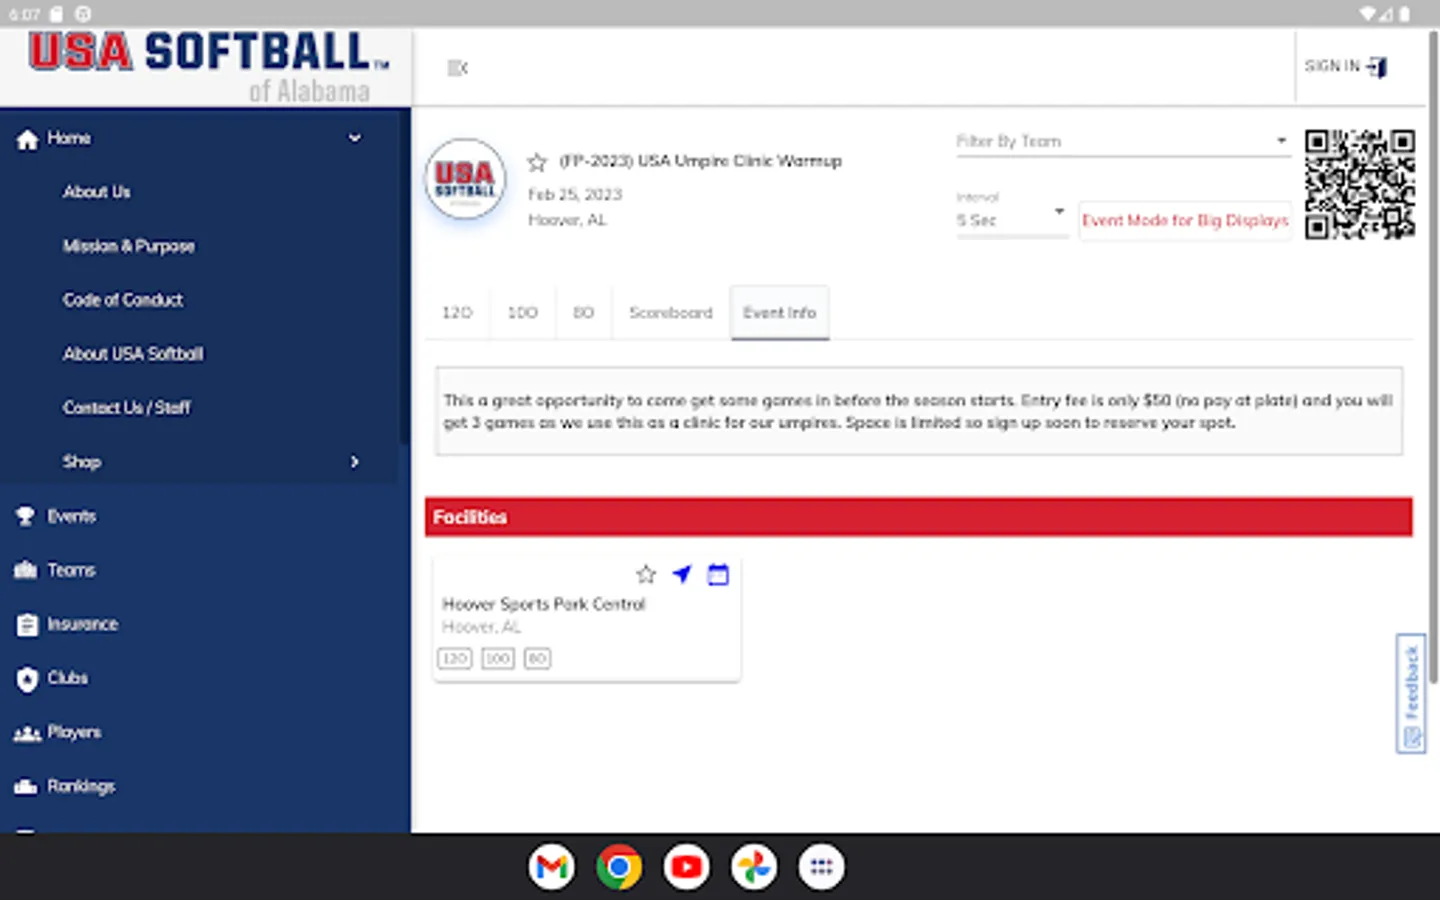Open Google Photos from the dock
This screenshot has width=1440, height=900.
coord(753,867)
